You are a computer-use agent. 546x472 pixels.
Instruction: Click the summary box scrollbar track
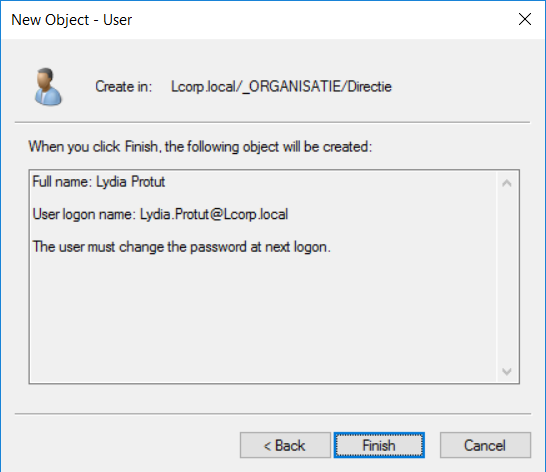coord(507,277)
